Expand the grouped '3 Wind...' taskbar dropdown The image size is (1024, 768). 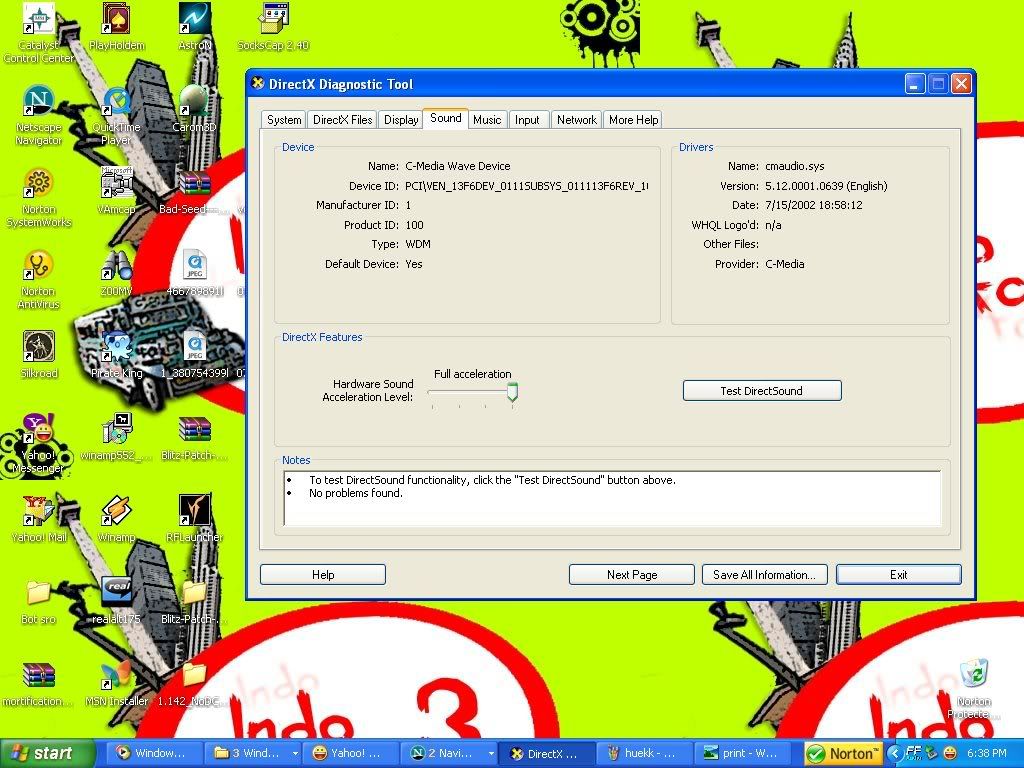(x=295, y=754)
